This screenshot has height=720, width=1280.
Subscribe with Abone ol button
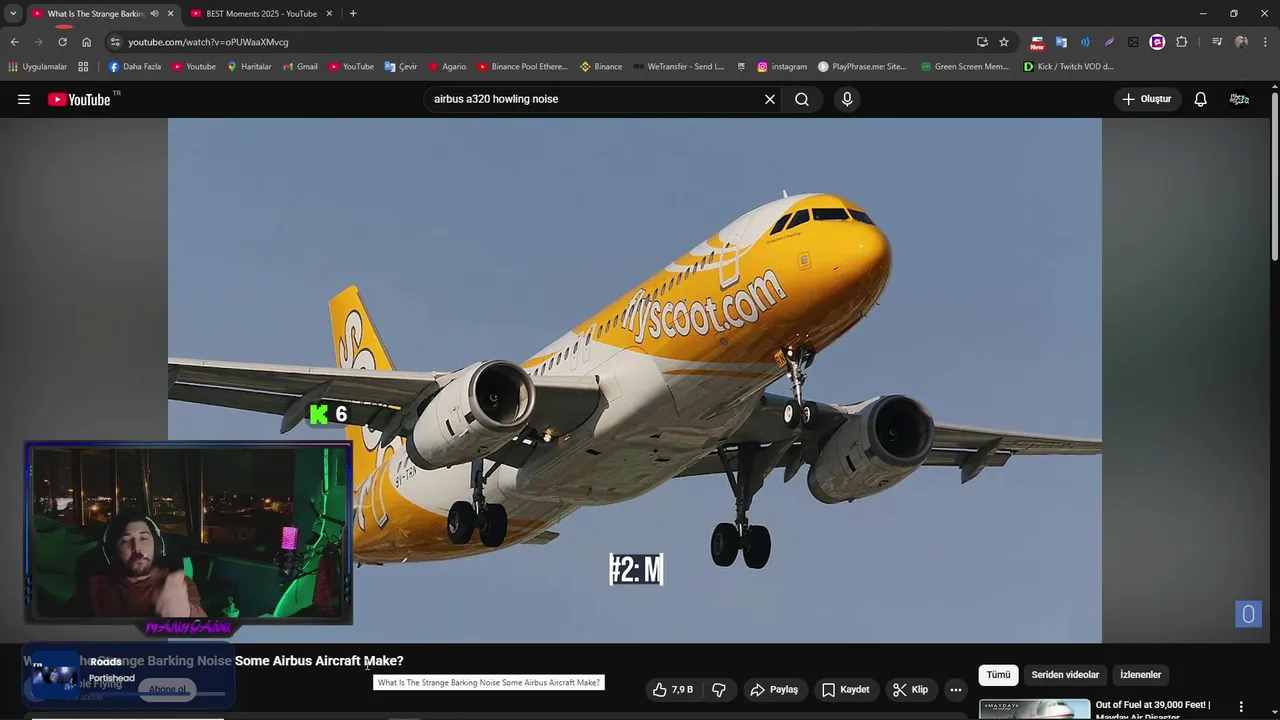click(167, 689)
